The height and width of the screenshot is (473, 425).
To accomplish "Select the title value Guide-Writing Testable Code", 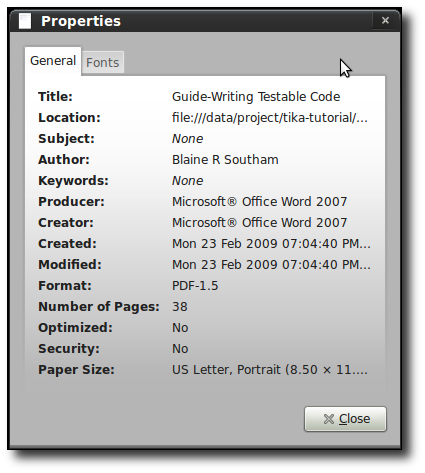I will [x=256, y=97].
